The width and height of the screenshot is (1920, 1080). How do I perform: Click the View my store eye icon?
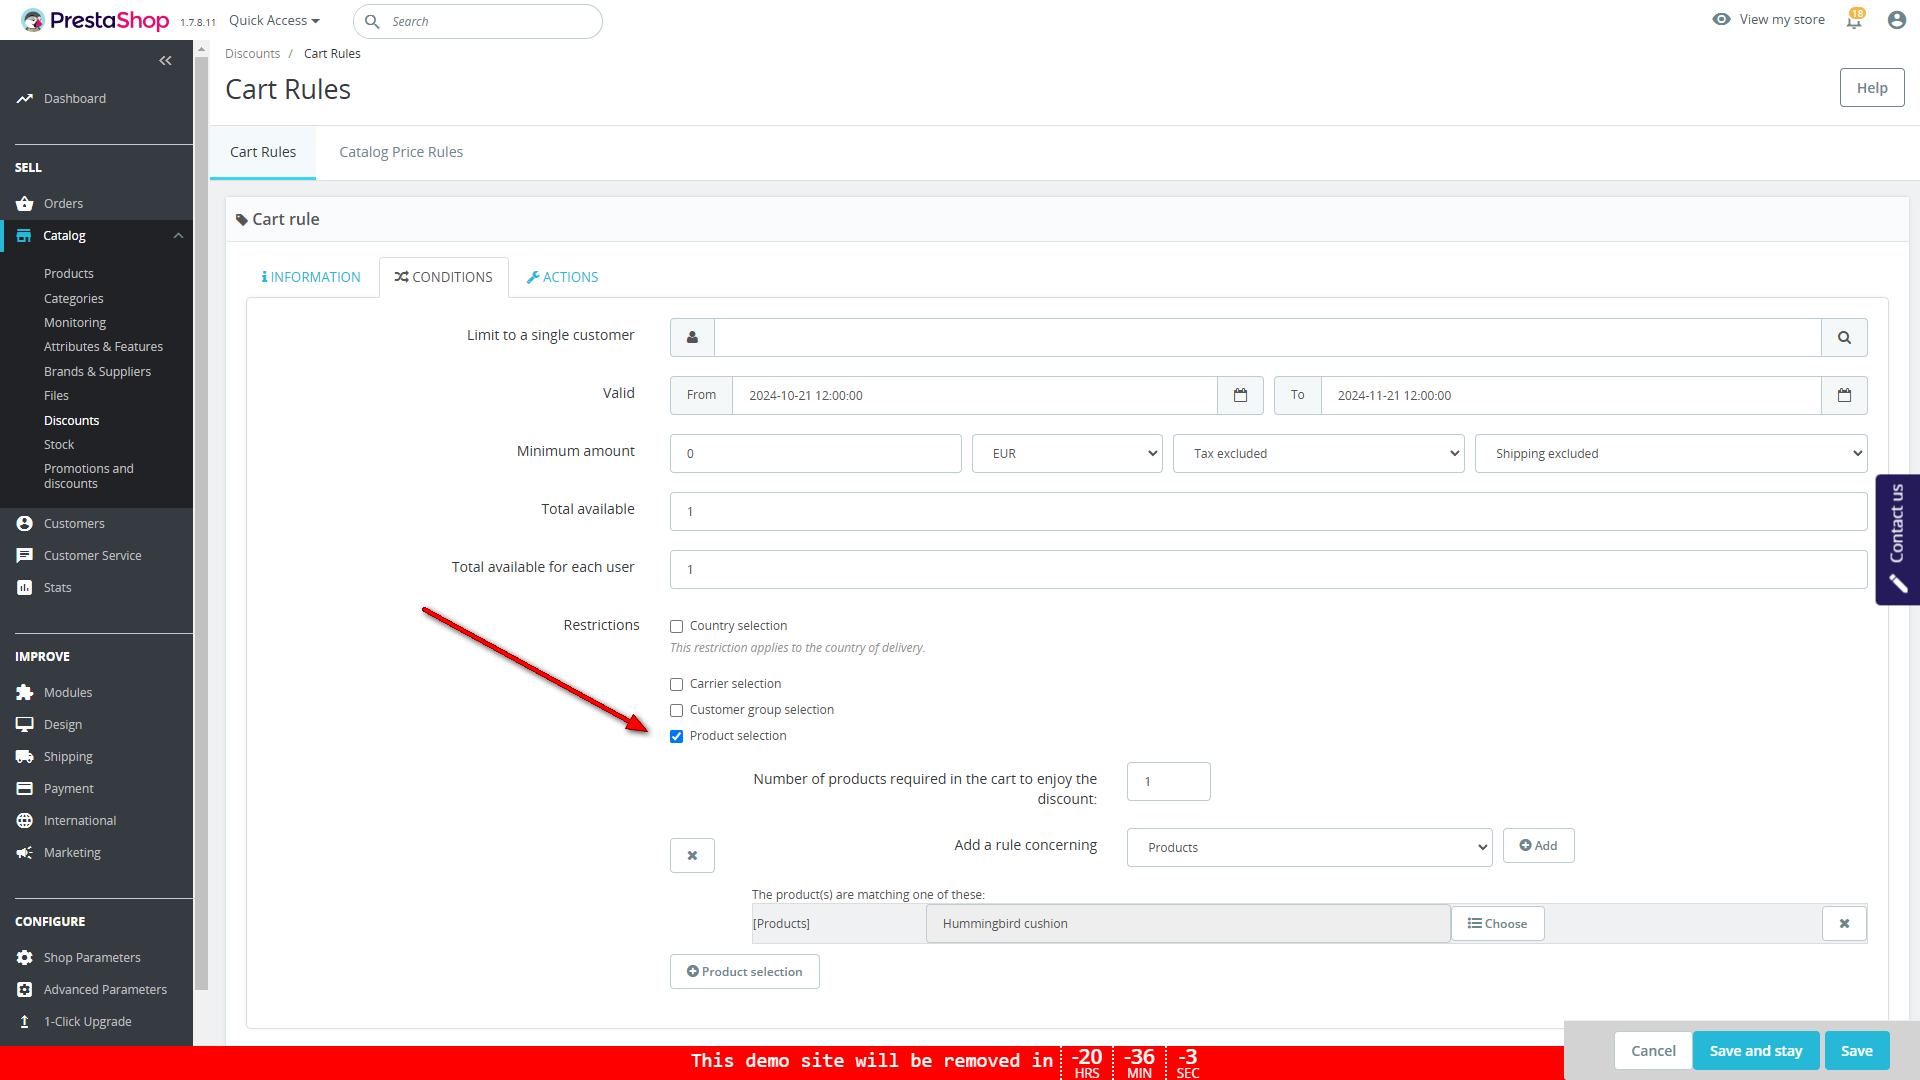(1721, 20)
